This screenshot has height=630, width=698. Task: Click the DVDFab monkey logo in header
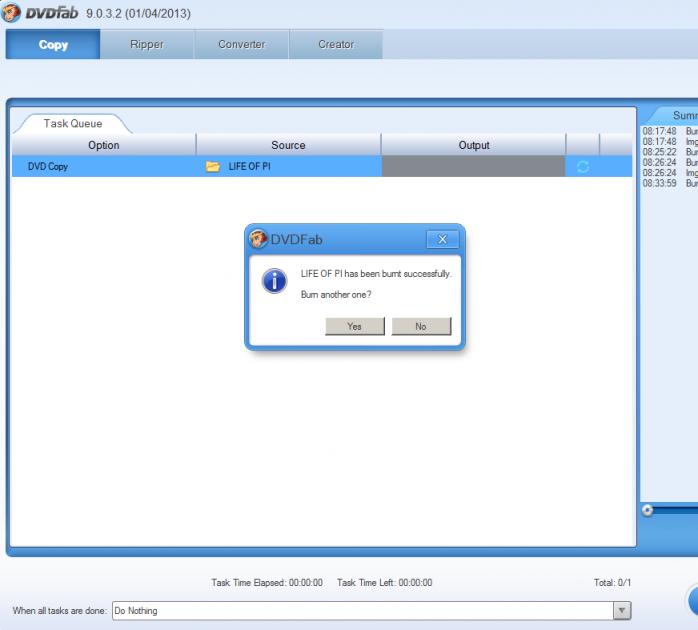tap(11, 12)
